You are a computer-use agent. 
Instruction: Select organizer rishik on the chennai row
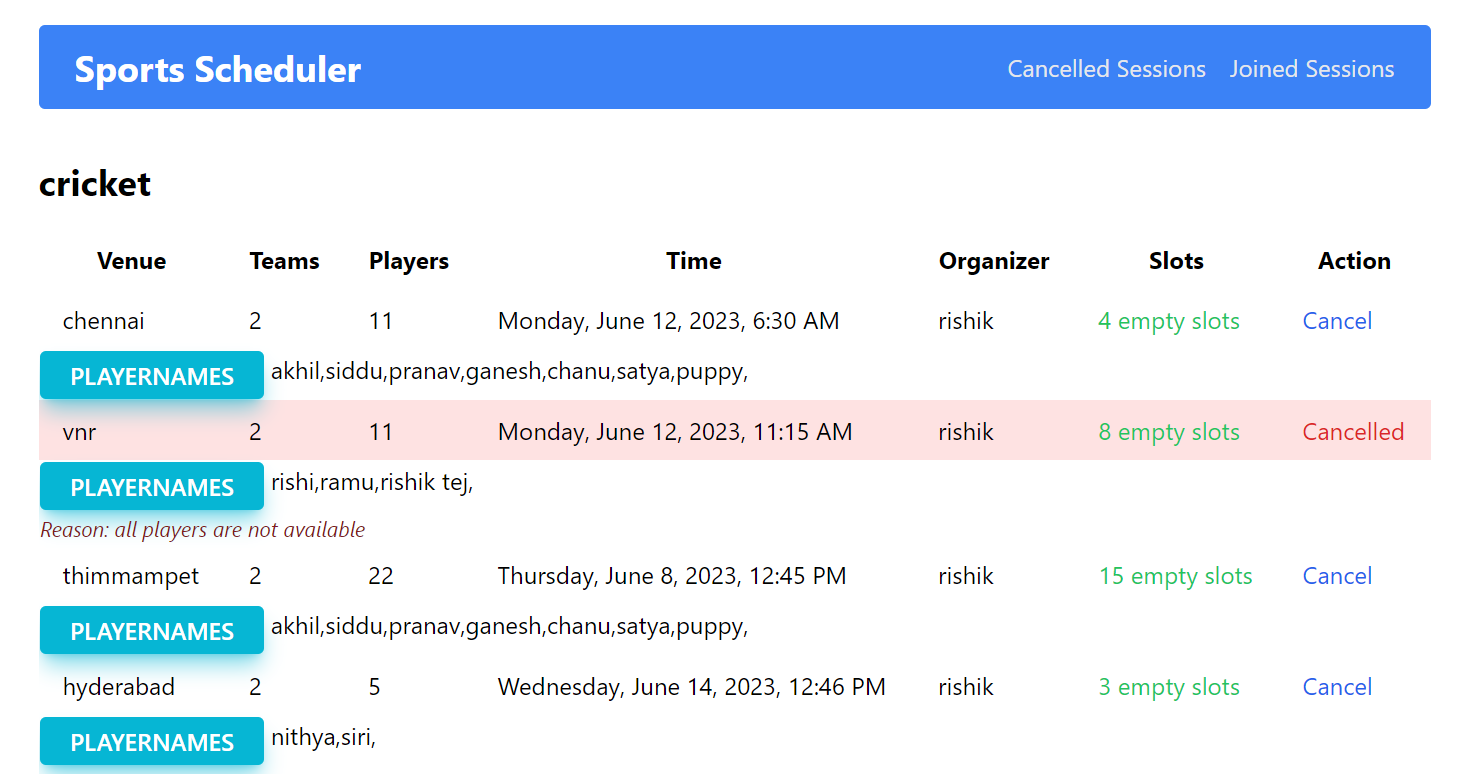pyautogui.click(x=965, y=321)
